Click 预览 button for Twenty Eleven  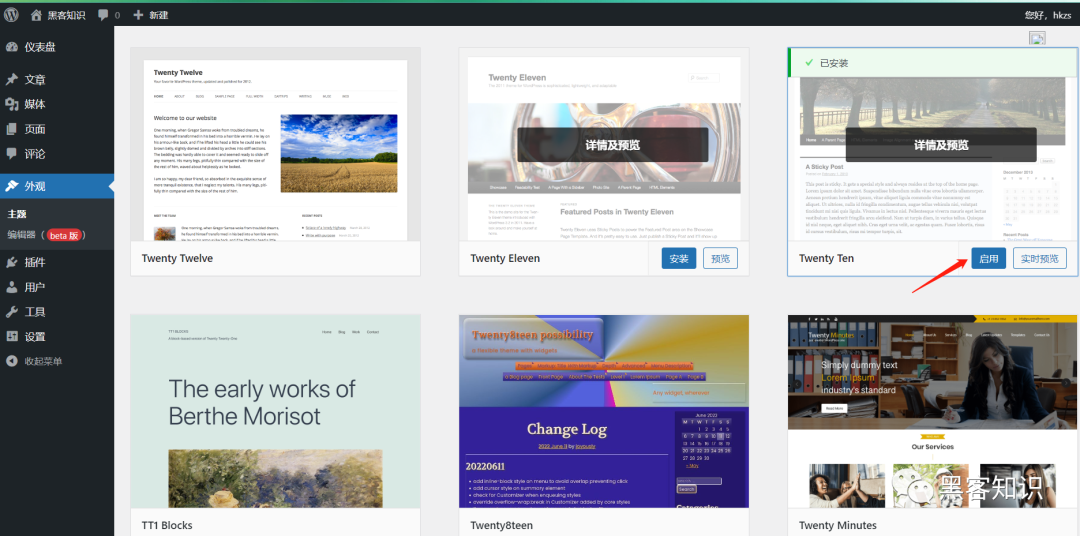[x=720, y=258]
